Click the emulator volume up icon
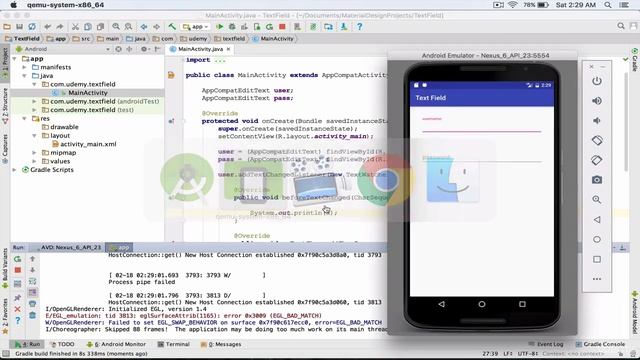 597,100
